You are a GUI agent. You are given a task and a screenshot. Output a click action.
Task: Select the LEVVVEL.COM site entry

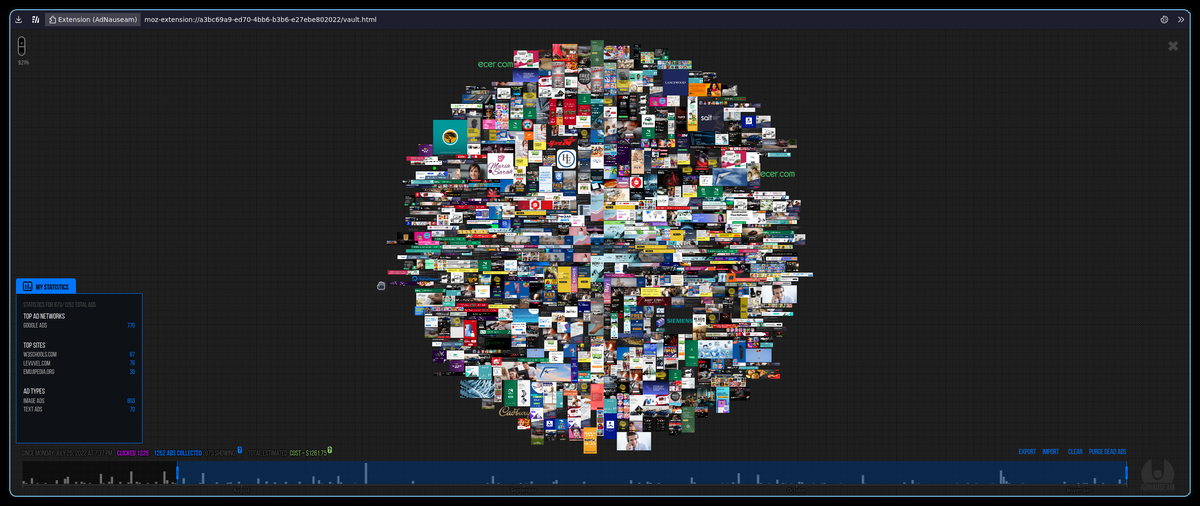[x=79, y=363]
